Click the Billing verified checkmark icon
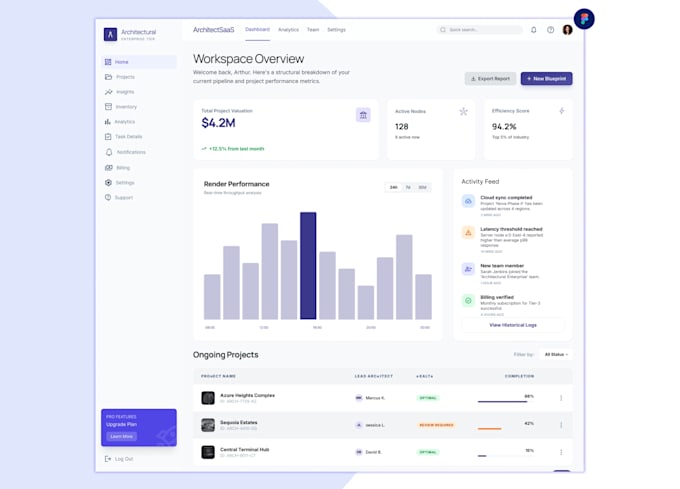 point(468,300)
